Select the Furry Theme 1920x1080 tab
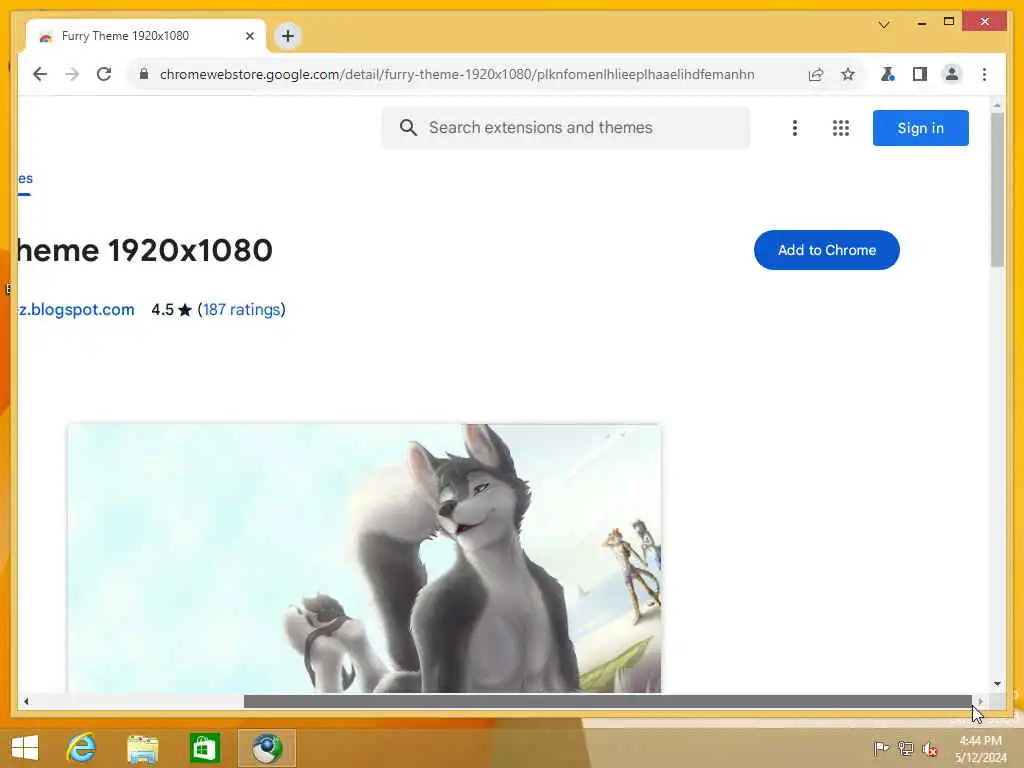Image resolution: width=1024 pixels, height=768 pixels. (x=146, y=36)
